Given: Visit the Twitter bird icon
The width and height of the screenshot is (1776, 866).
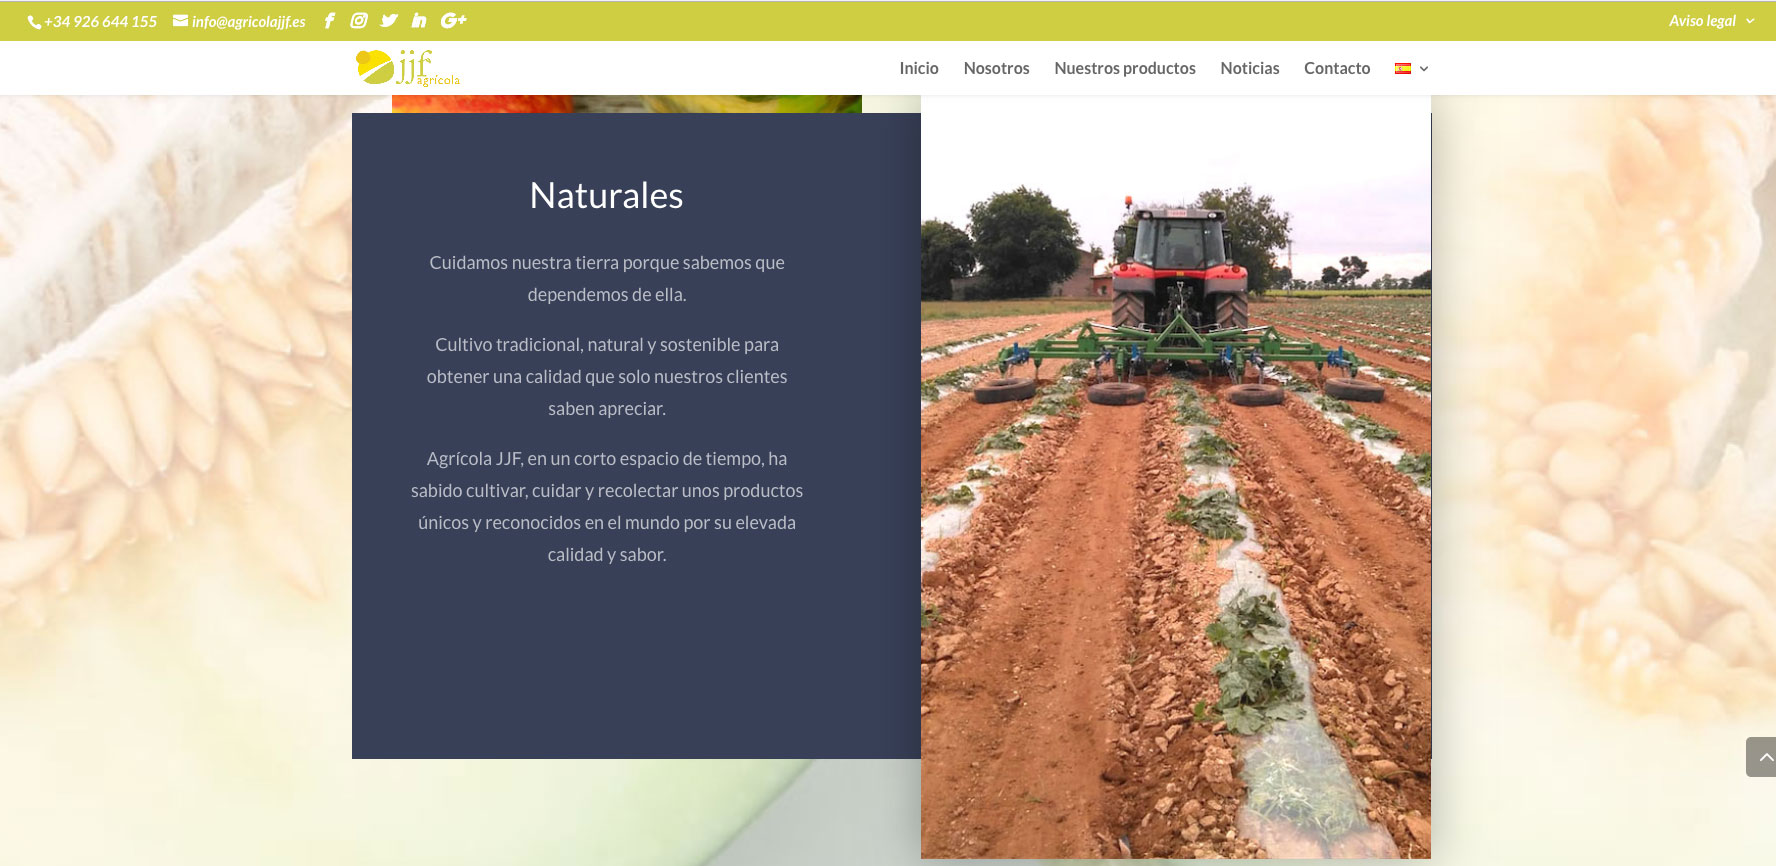Looking at the screenshot, I should [389, 21].
